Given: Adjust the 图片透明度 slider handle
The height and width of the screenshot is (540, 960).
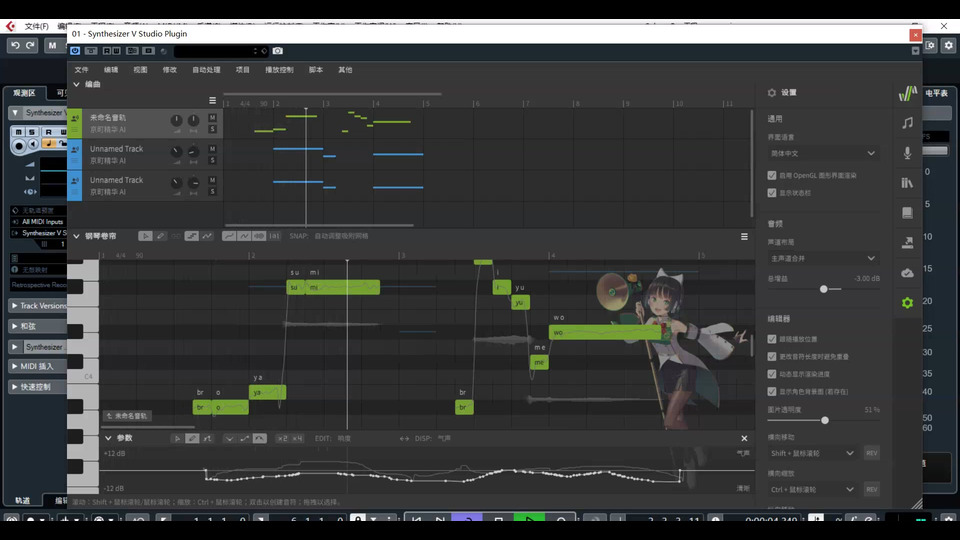Looking at the screenshot, I should 824,420.
